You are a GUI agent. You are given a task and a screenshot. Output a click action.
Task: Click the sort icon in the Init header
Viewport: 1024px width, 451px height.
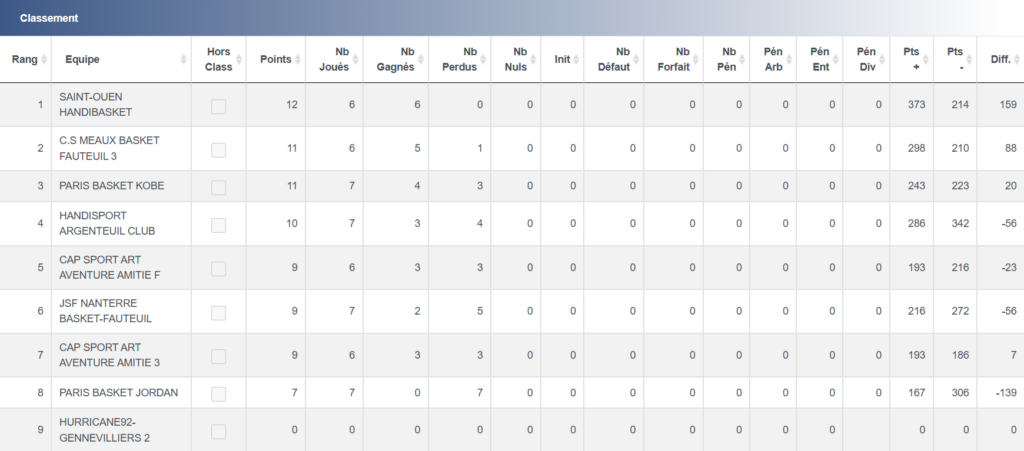click(x=576, y=60)
